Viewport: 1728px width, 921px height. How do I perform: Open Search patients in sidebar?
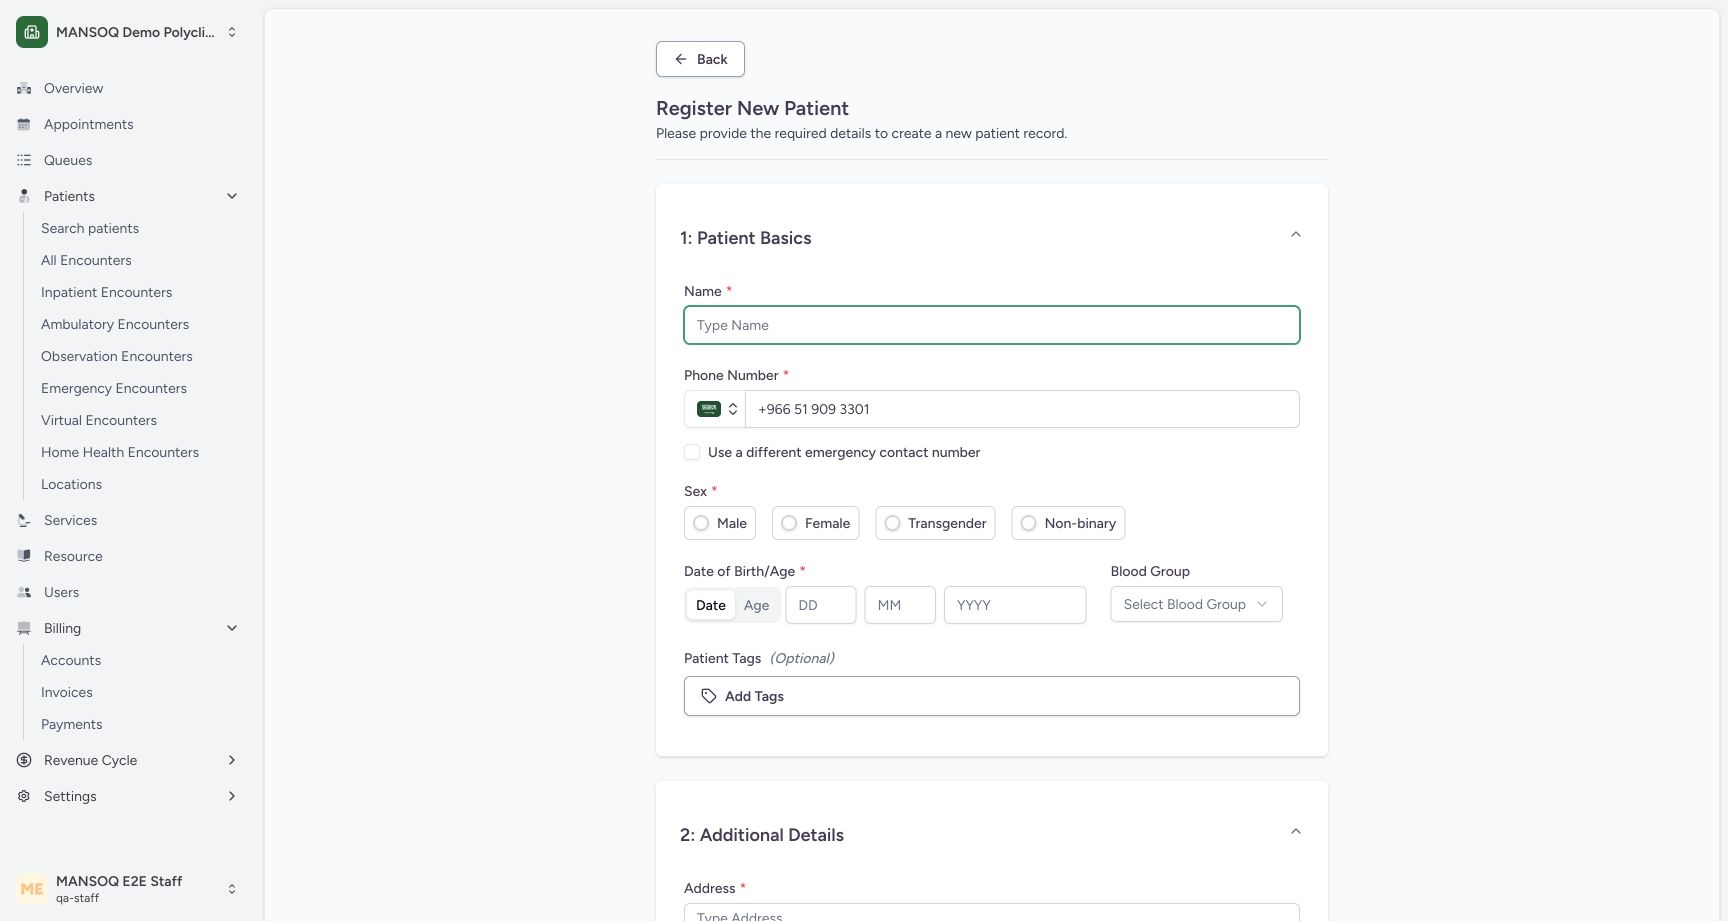coord(90,228)
